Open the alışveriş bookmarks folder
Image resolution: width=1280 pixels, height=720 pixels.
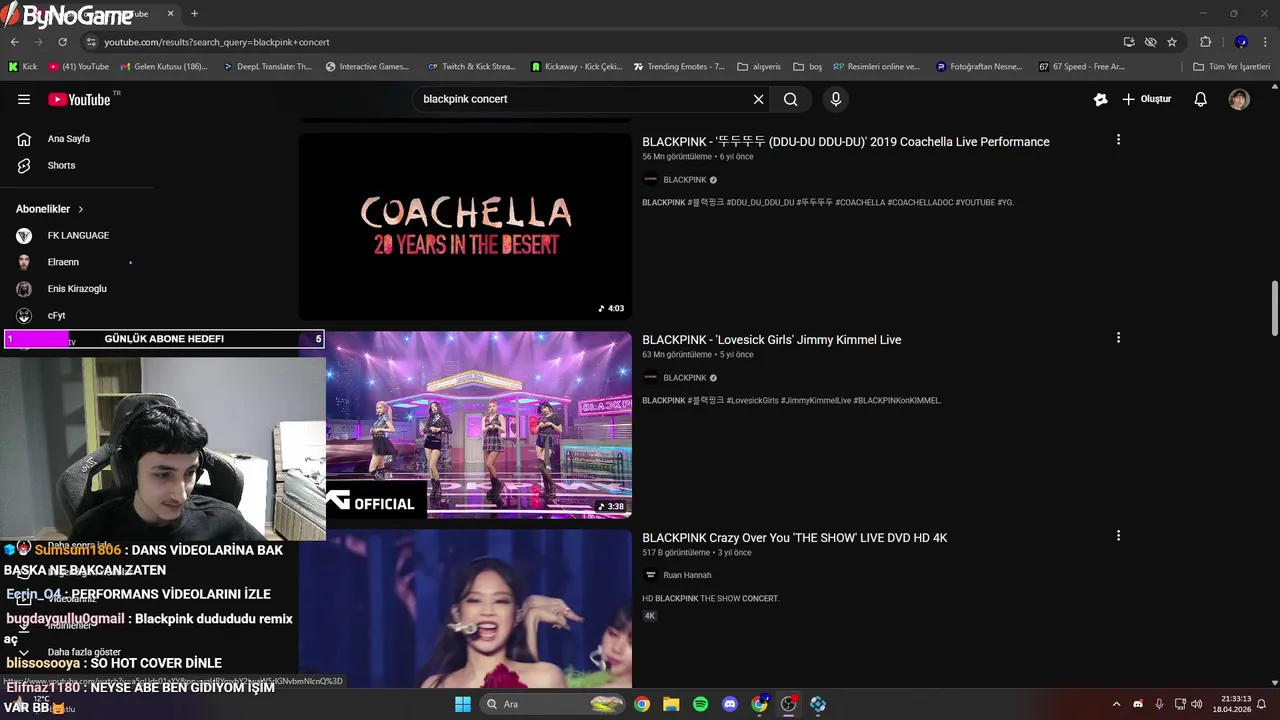(759, 67)
